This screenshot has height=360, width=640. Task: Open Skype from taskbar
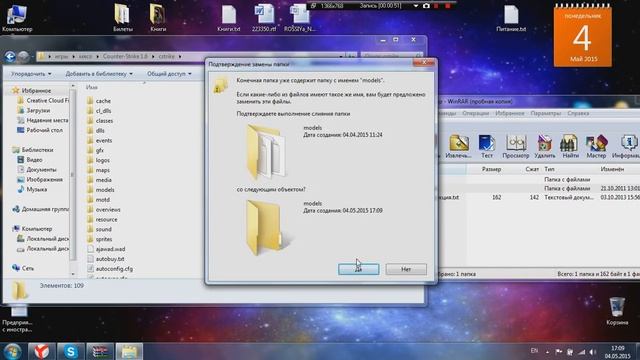71,351
